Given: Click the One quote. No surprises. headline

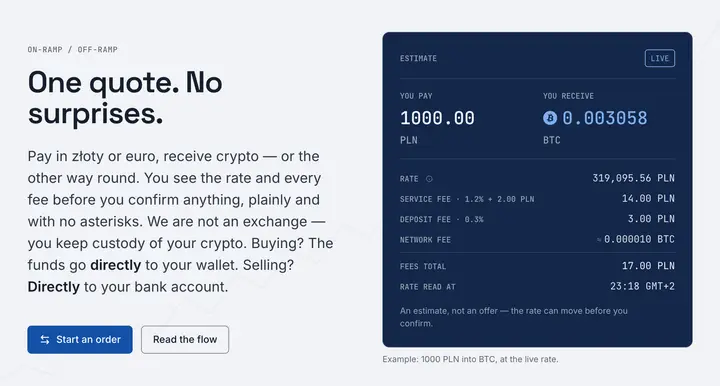Looking at the screenshot, I should pyautogui.click(x=125, y=98).
